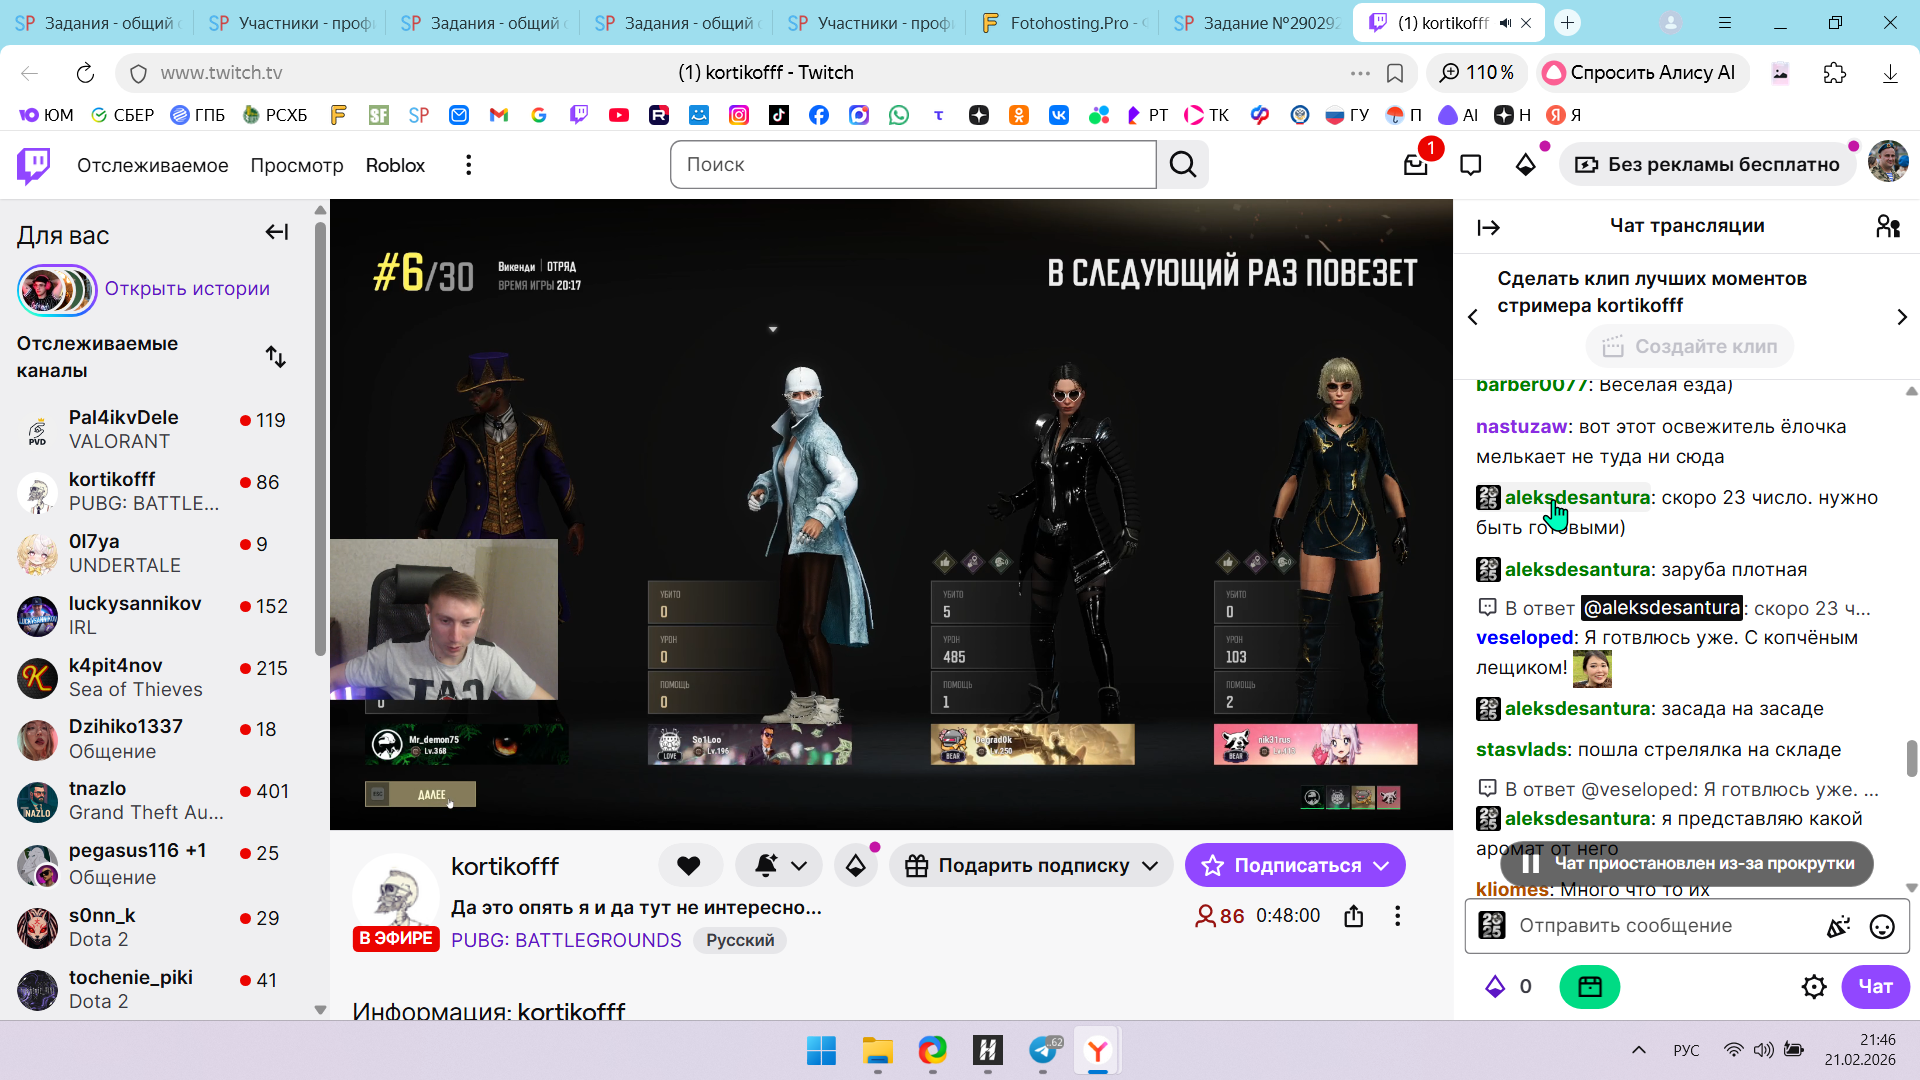Open the chat community users icon
This screenshot has width=1920, height=1080.
[1887, 227]
